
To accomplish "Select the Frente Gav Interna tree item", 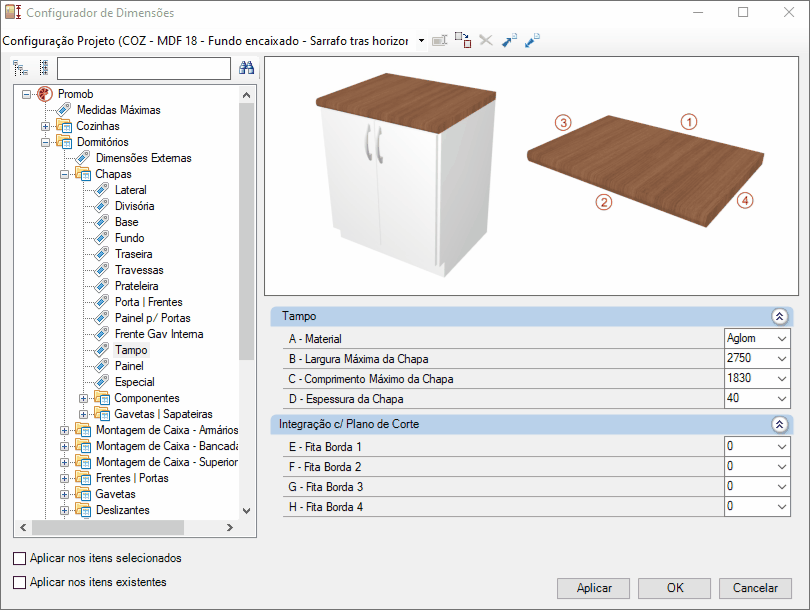I will (x=159, y=334).
